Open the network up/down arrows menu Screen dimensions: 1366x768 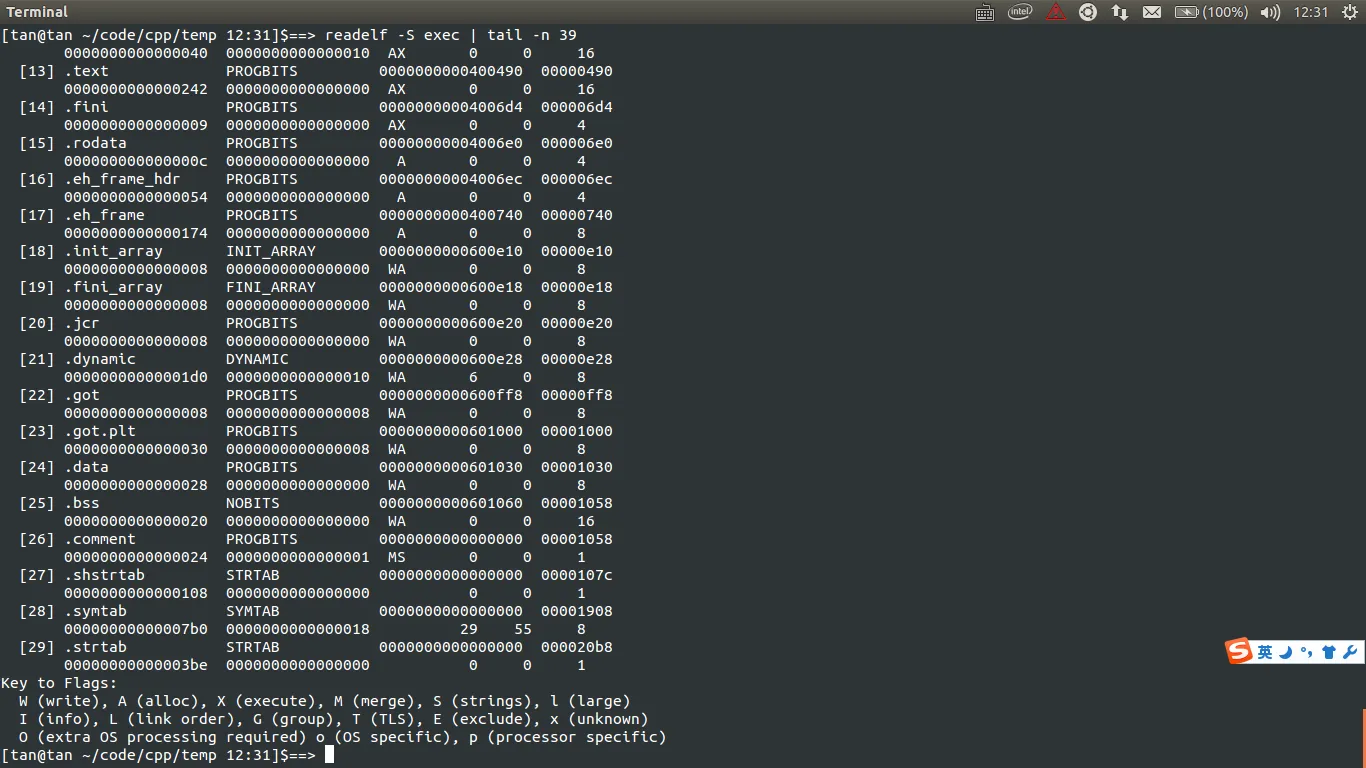tap(1120, 12)
